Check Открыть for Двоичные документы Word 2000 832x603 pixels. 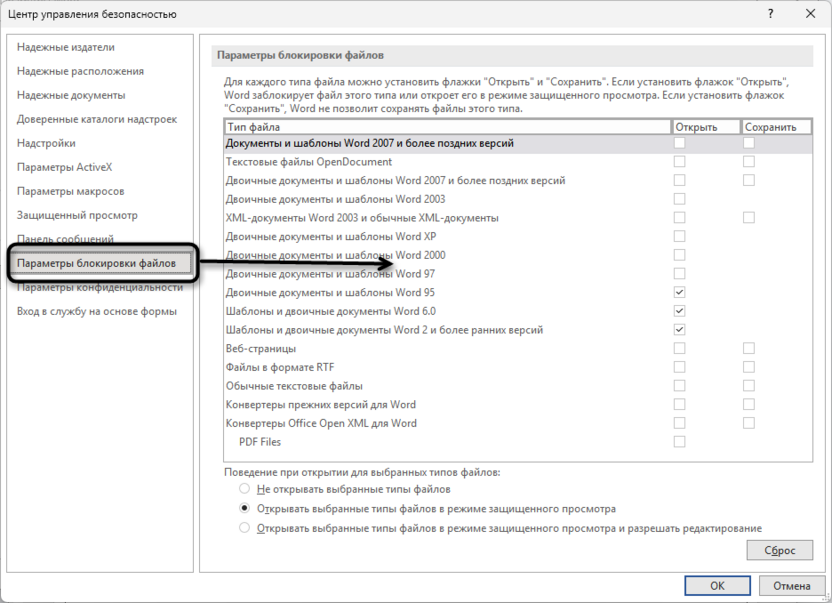[x=679, y=255]
